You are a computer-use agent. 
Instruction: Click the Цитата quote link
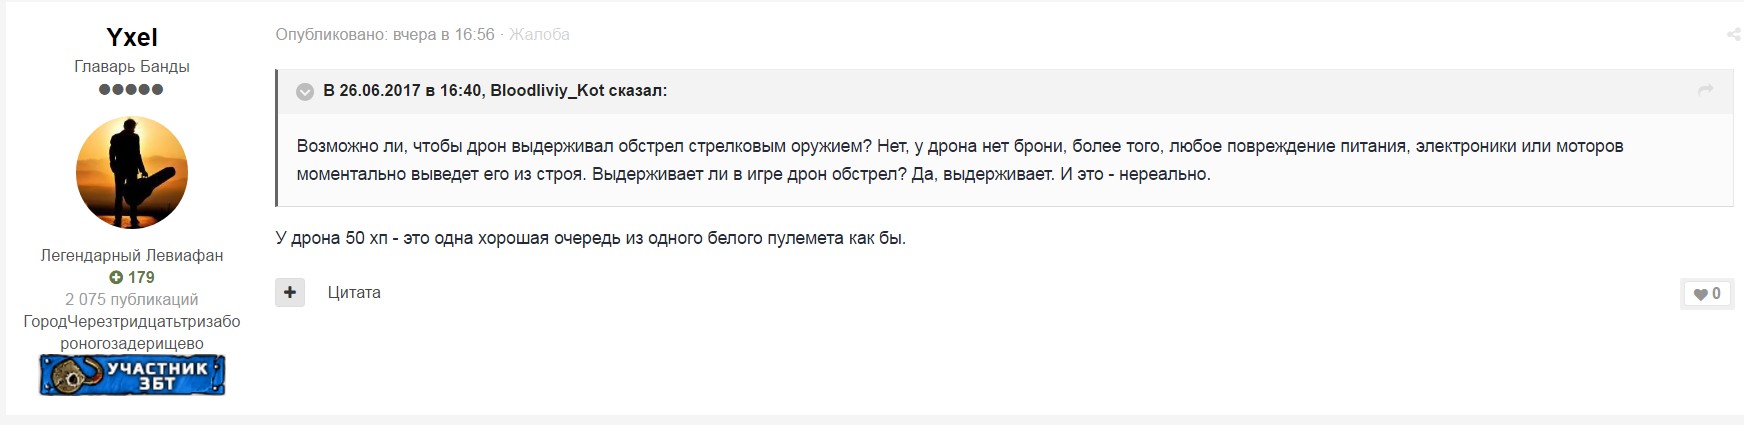click(354, 292)
